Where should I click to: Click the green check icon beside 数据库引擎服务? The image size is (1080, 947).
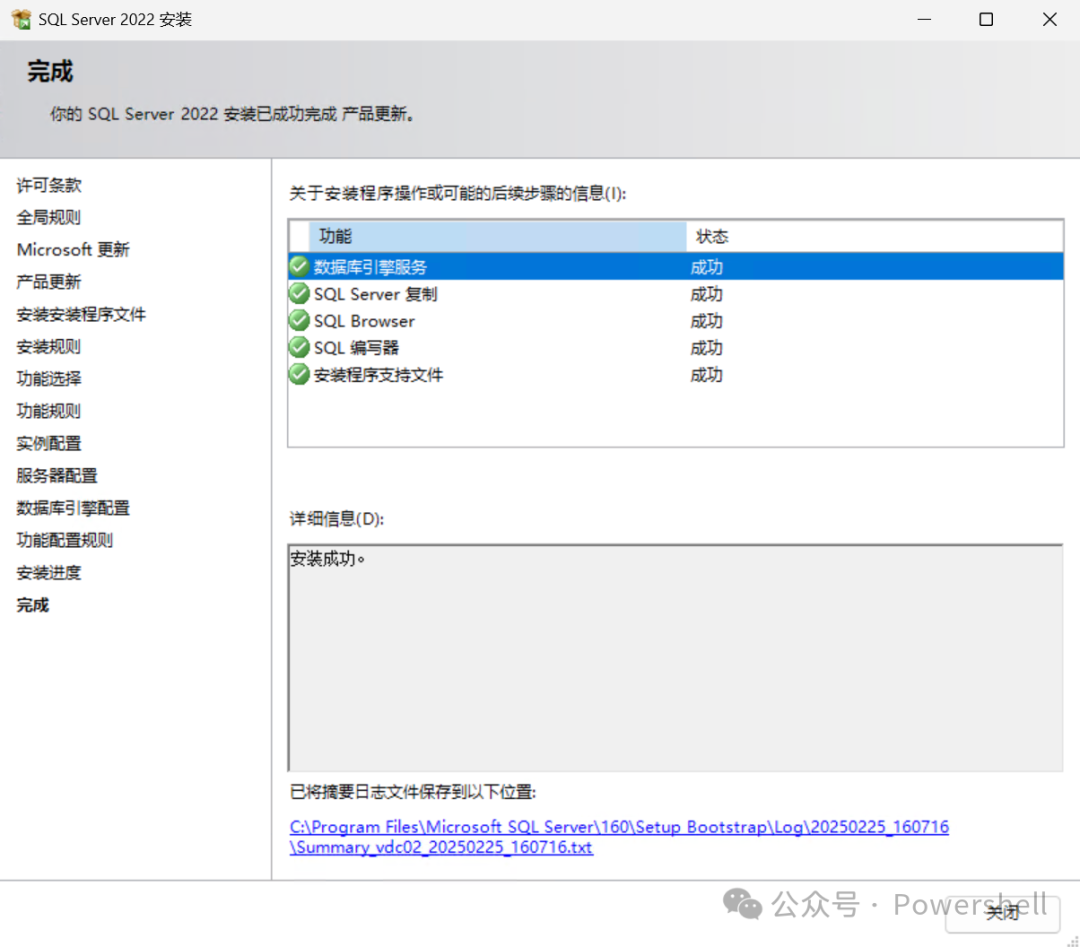[299, 266]
